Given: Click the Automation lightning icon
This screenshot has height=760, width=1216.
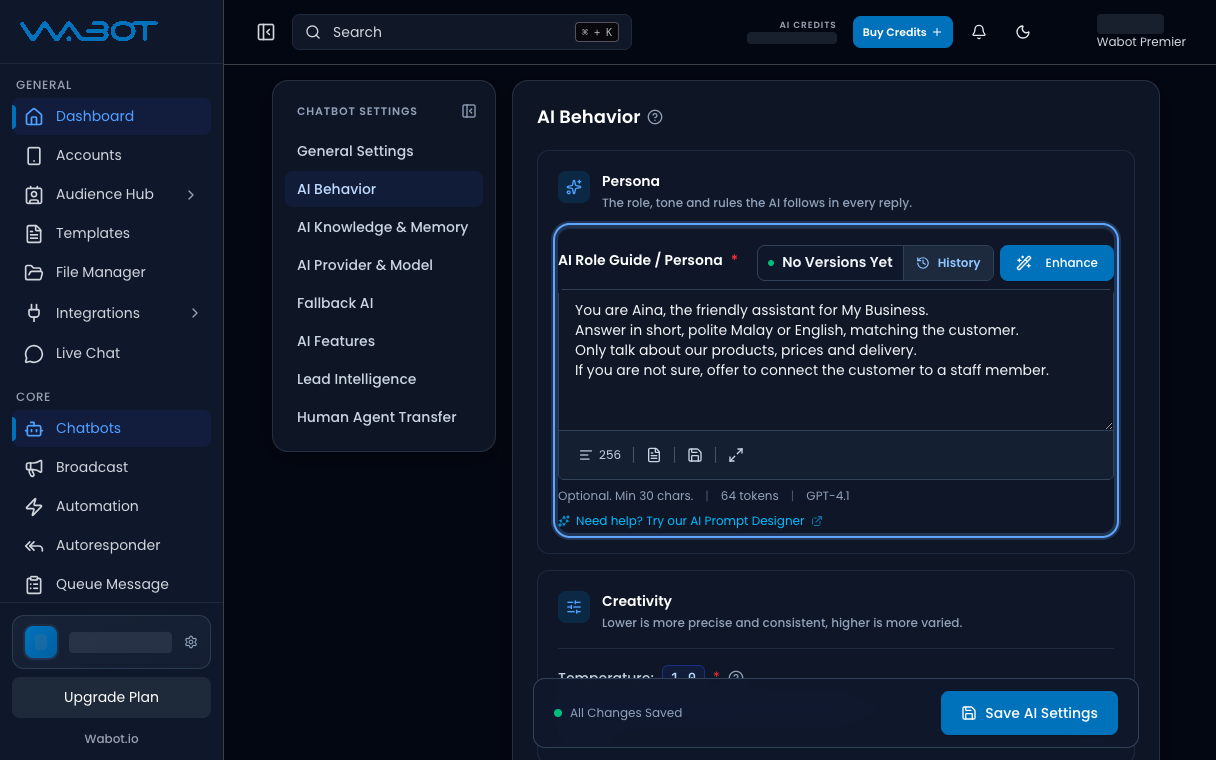Looking at the screenshot, I should 34,506.
